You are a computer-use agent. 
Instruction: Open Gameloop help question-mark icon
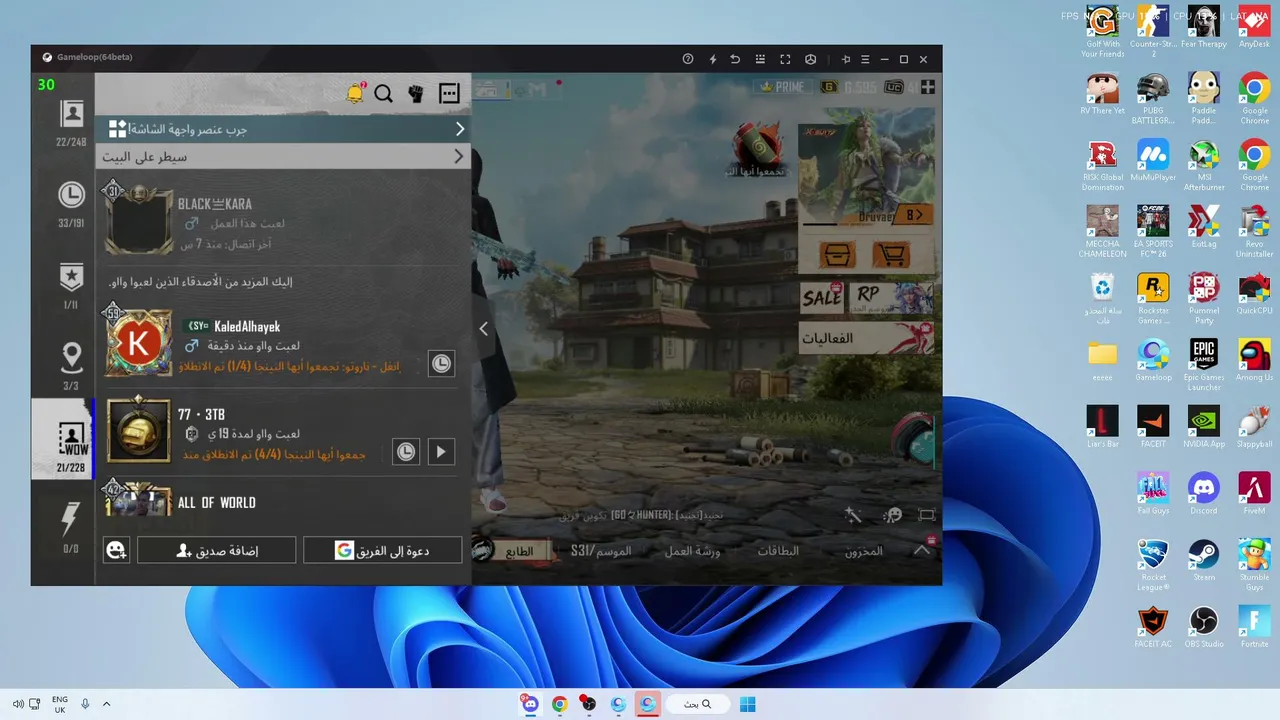688,59
